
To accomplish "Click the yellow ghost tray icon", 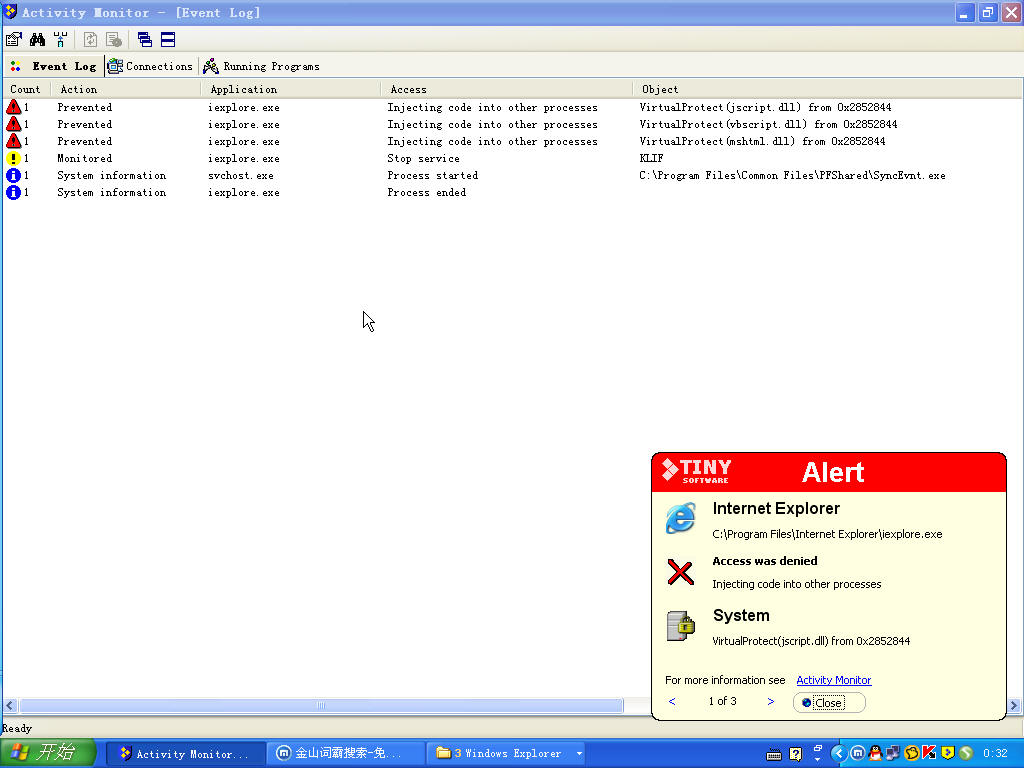I will [x=911, y=754].
